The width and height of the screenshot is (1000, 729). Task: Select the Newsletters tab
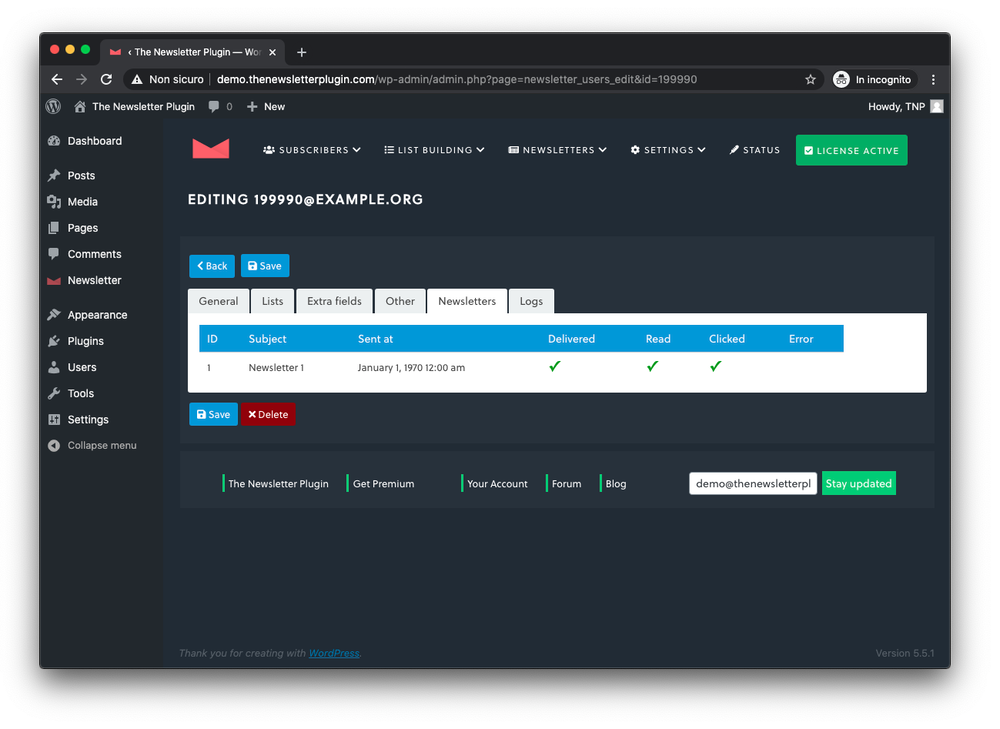tap(467, 301)
